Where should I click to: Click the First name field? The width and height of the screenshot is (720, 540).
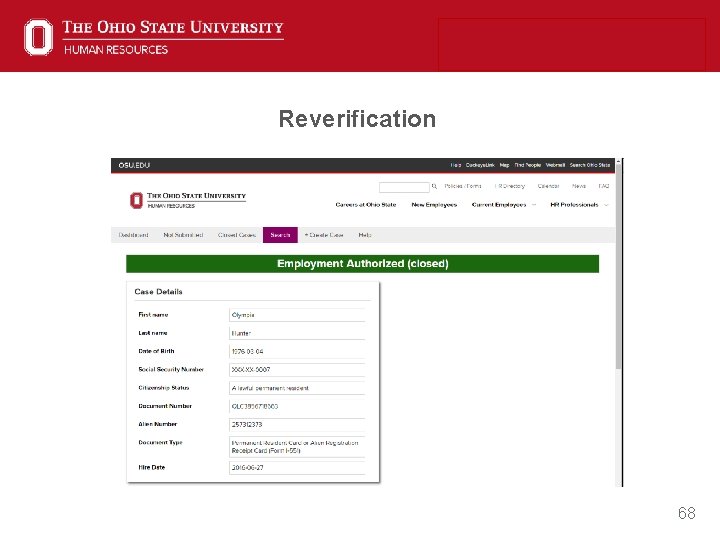point(297,315)
